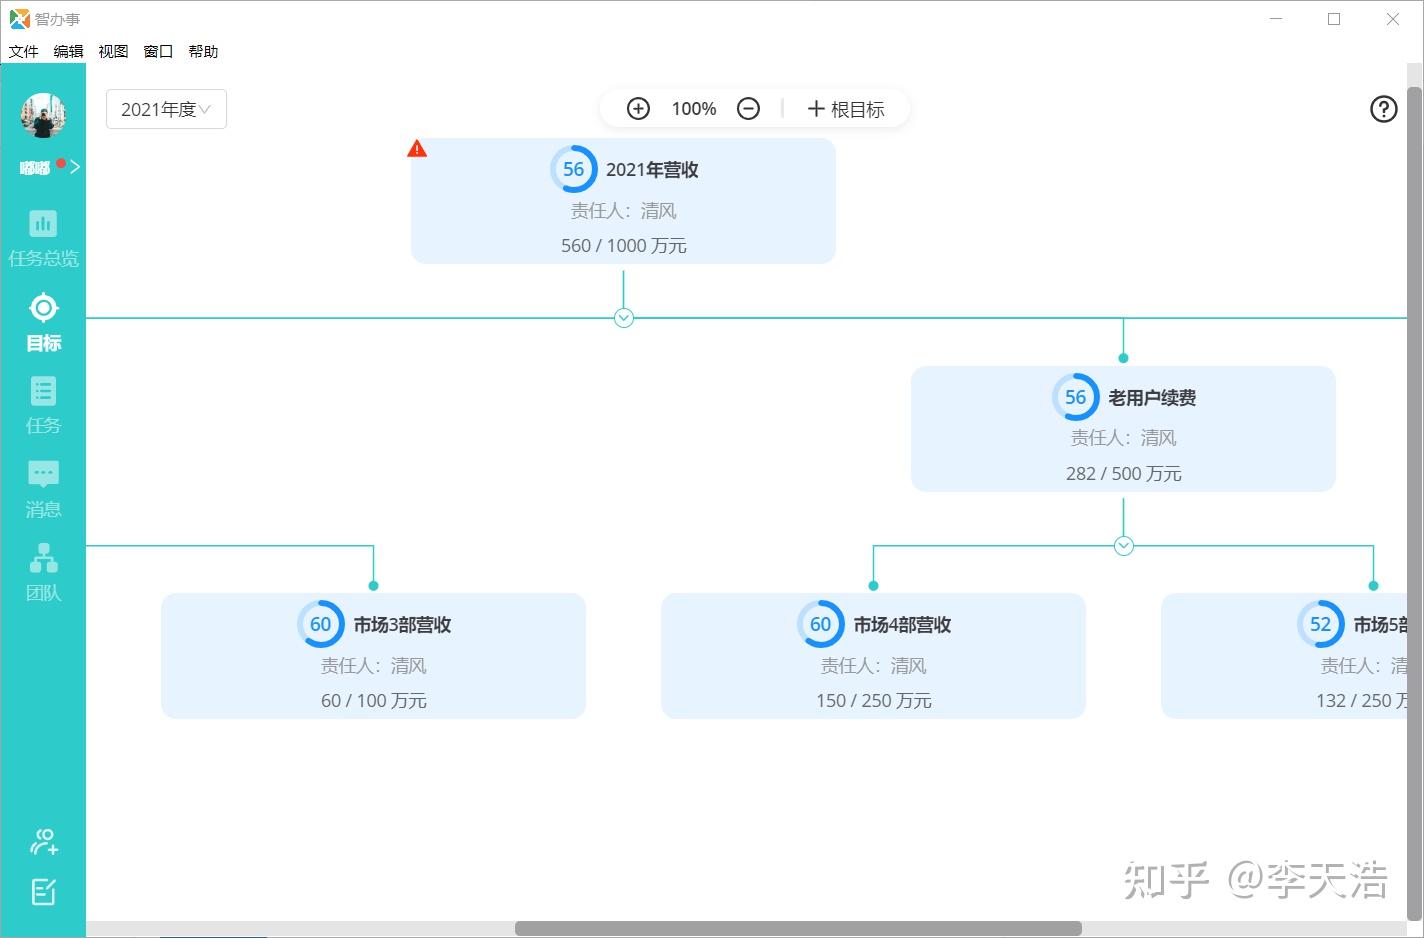Collapse children under 2021年营收 node
This screenshot has height=938, width=1424.
pos(623,318)
